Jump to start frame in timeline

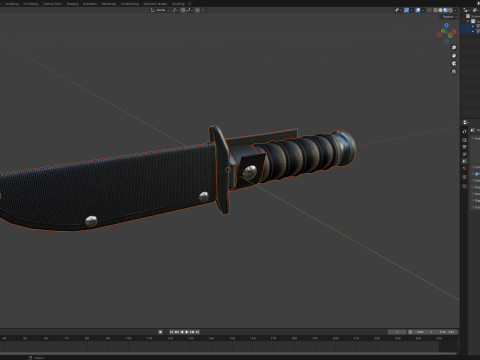pyautogui.click(x=172, y=332)
